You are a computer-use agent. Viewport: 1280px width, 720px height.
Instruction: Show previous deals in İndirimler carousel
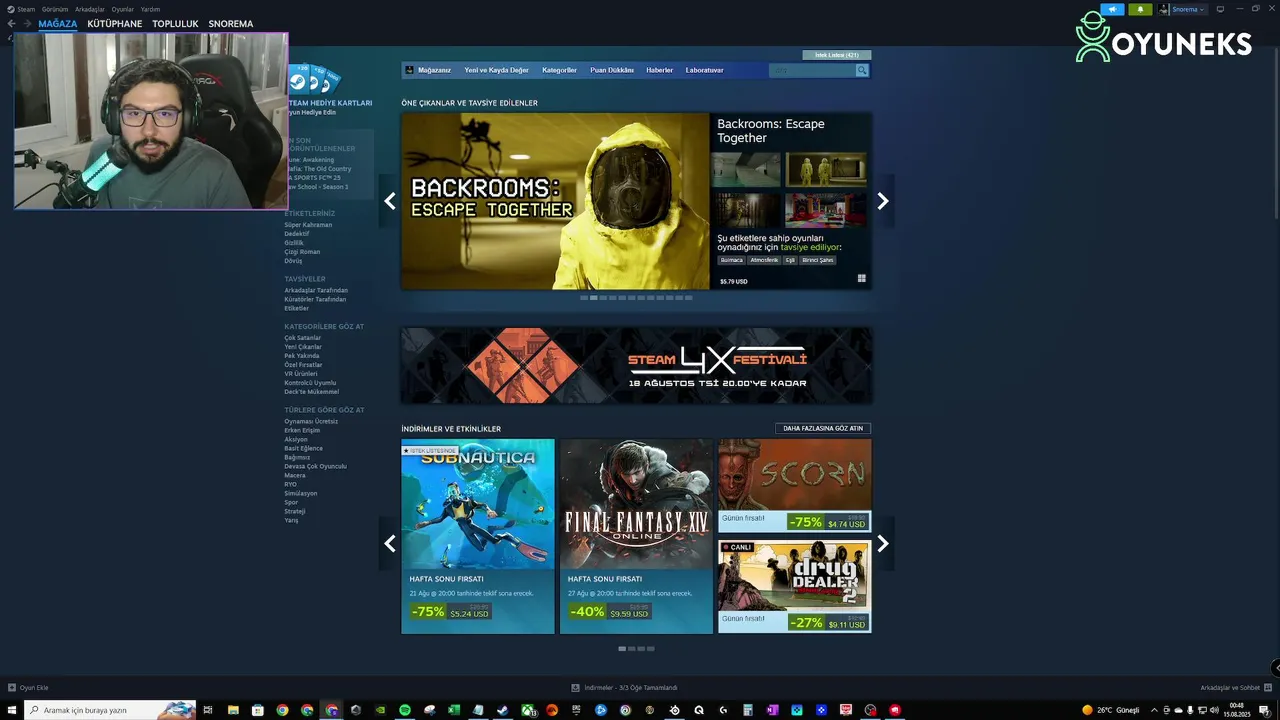(390, 543)
